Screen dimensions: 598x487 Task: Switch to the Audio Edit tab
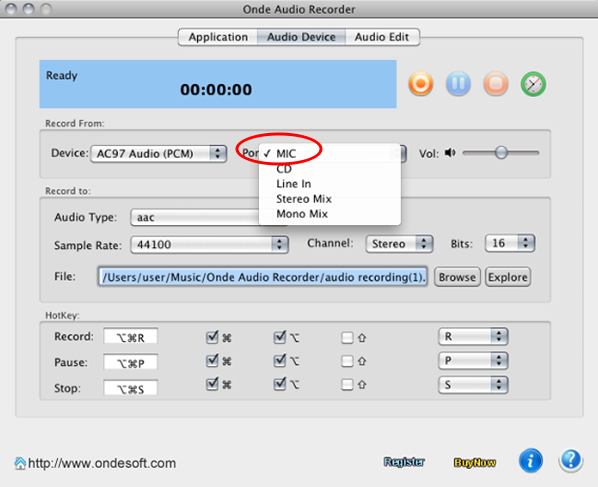point(382,37)
